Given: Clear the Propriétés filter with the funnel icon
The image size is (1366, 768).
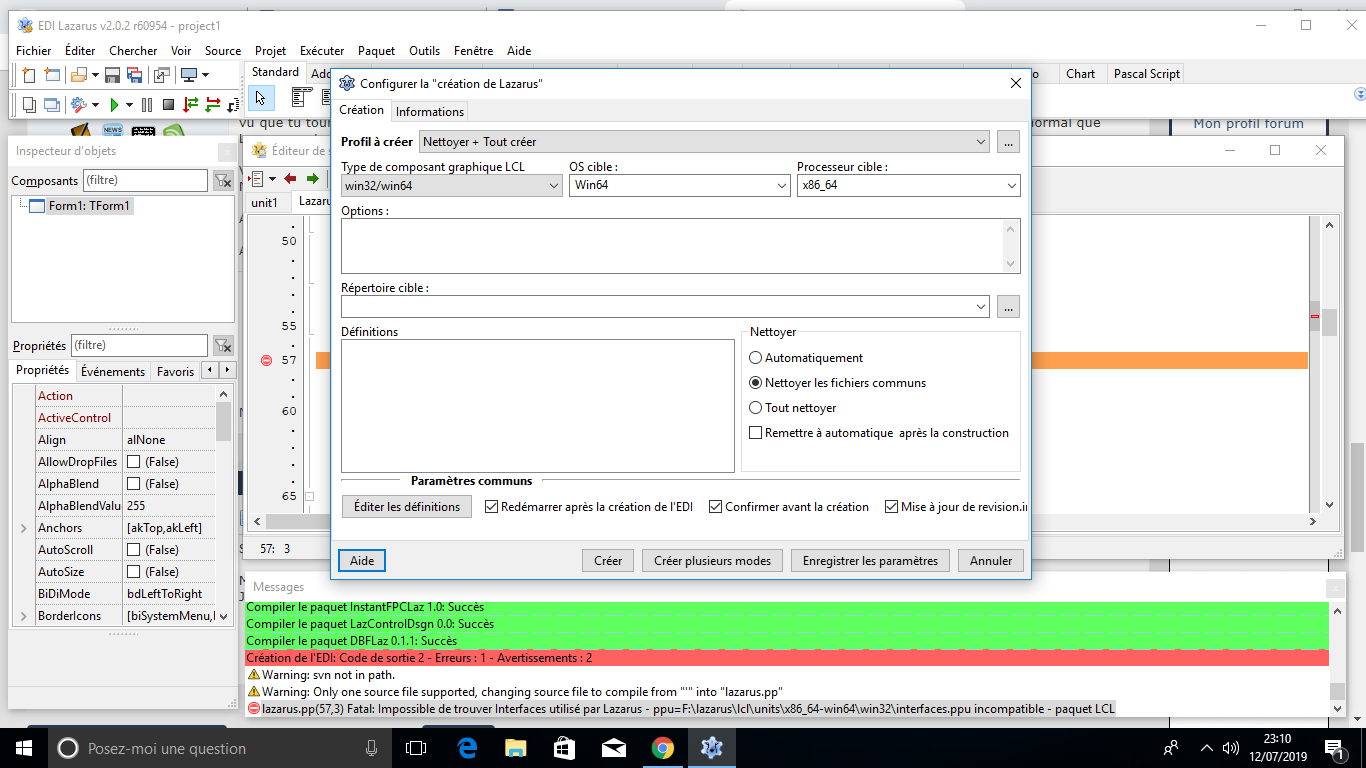Looking at the screenshot, I should tap(224, 345).
